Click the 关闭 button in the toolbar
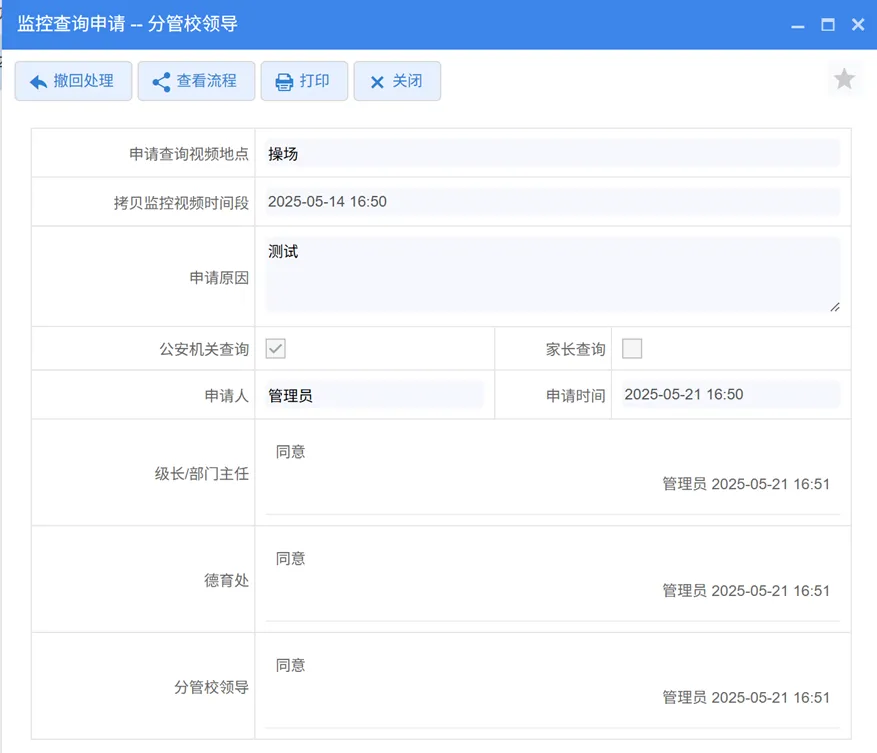 pos(397,81)
